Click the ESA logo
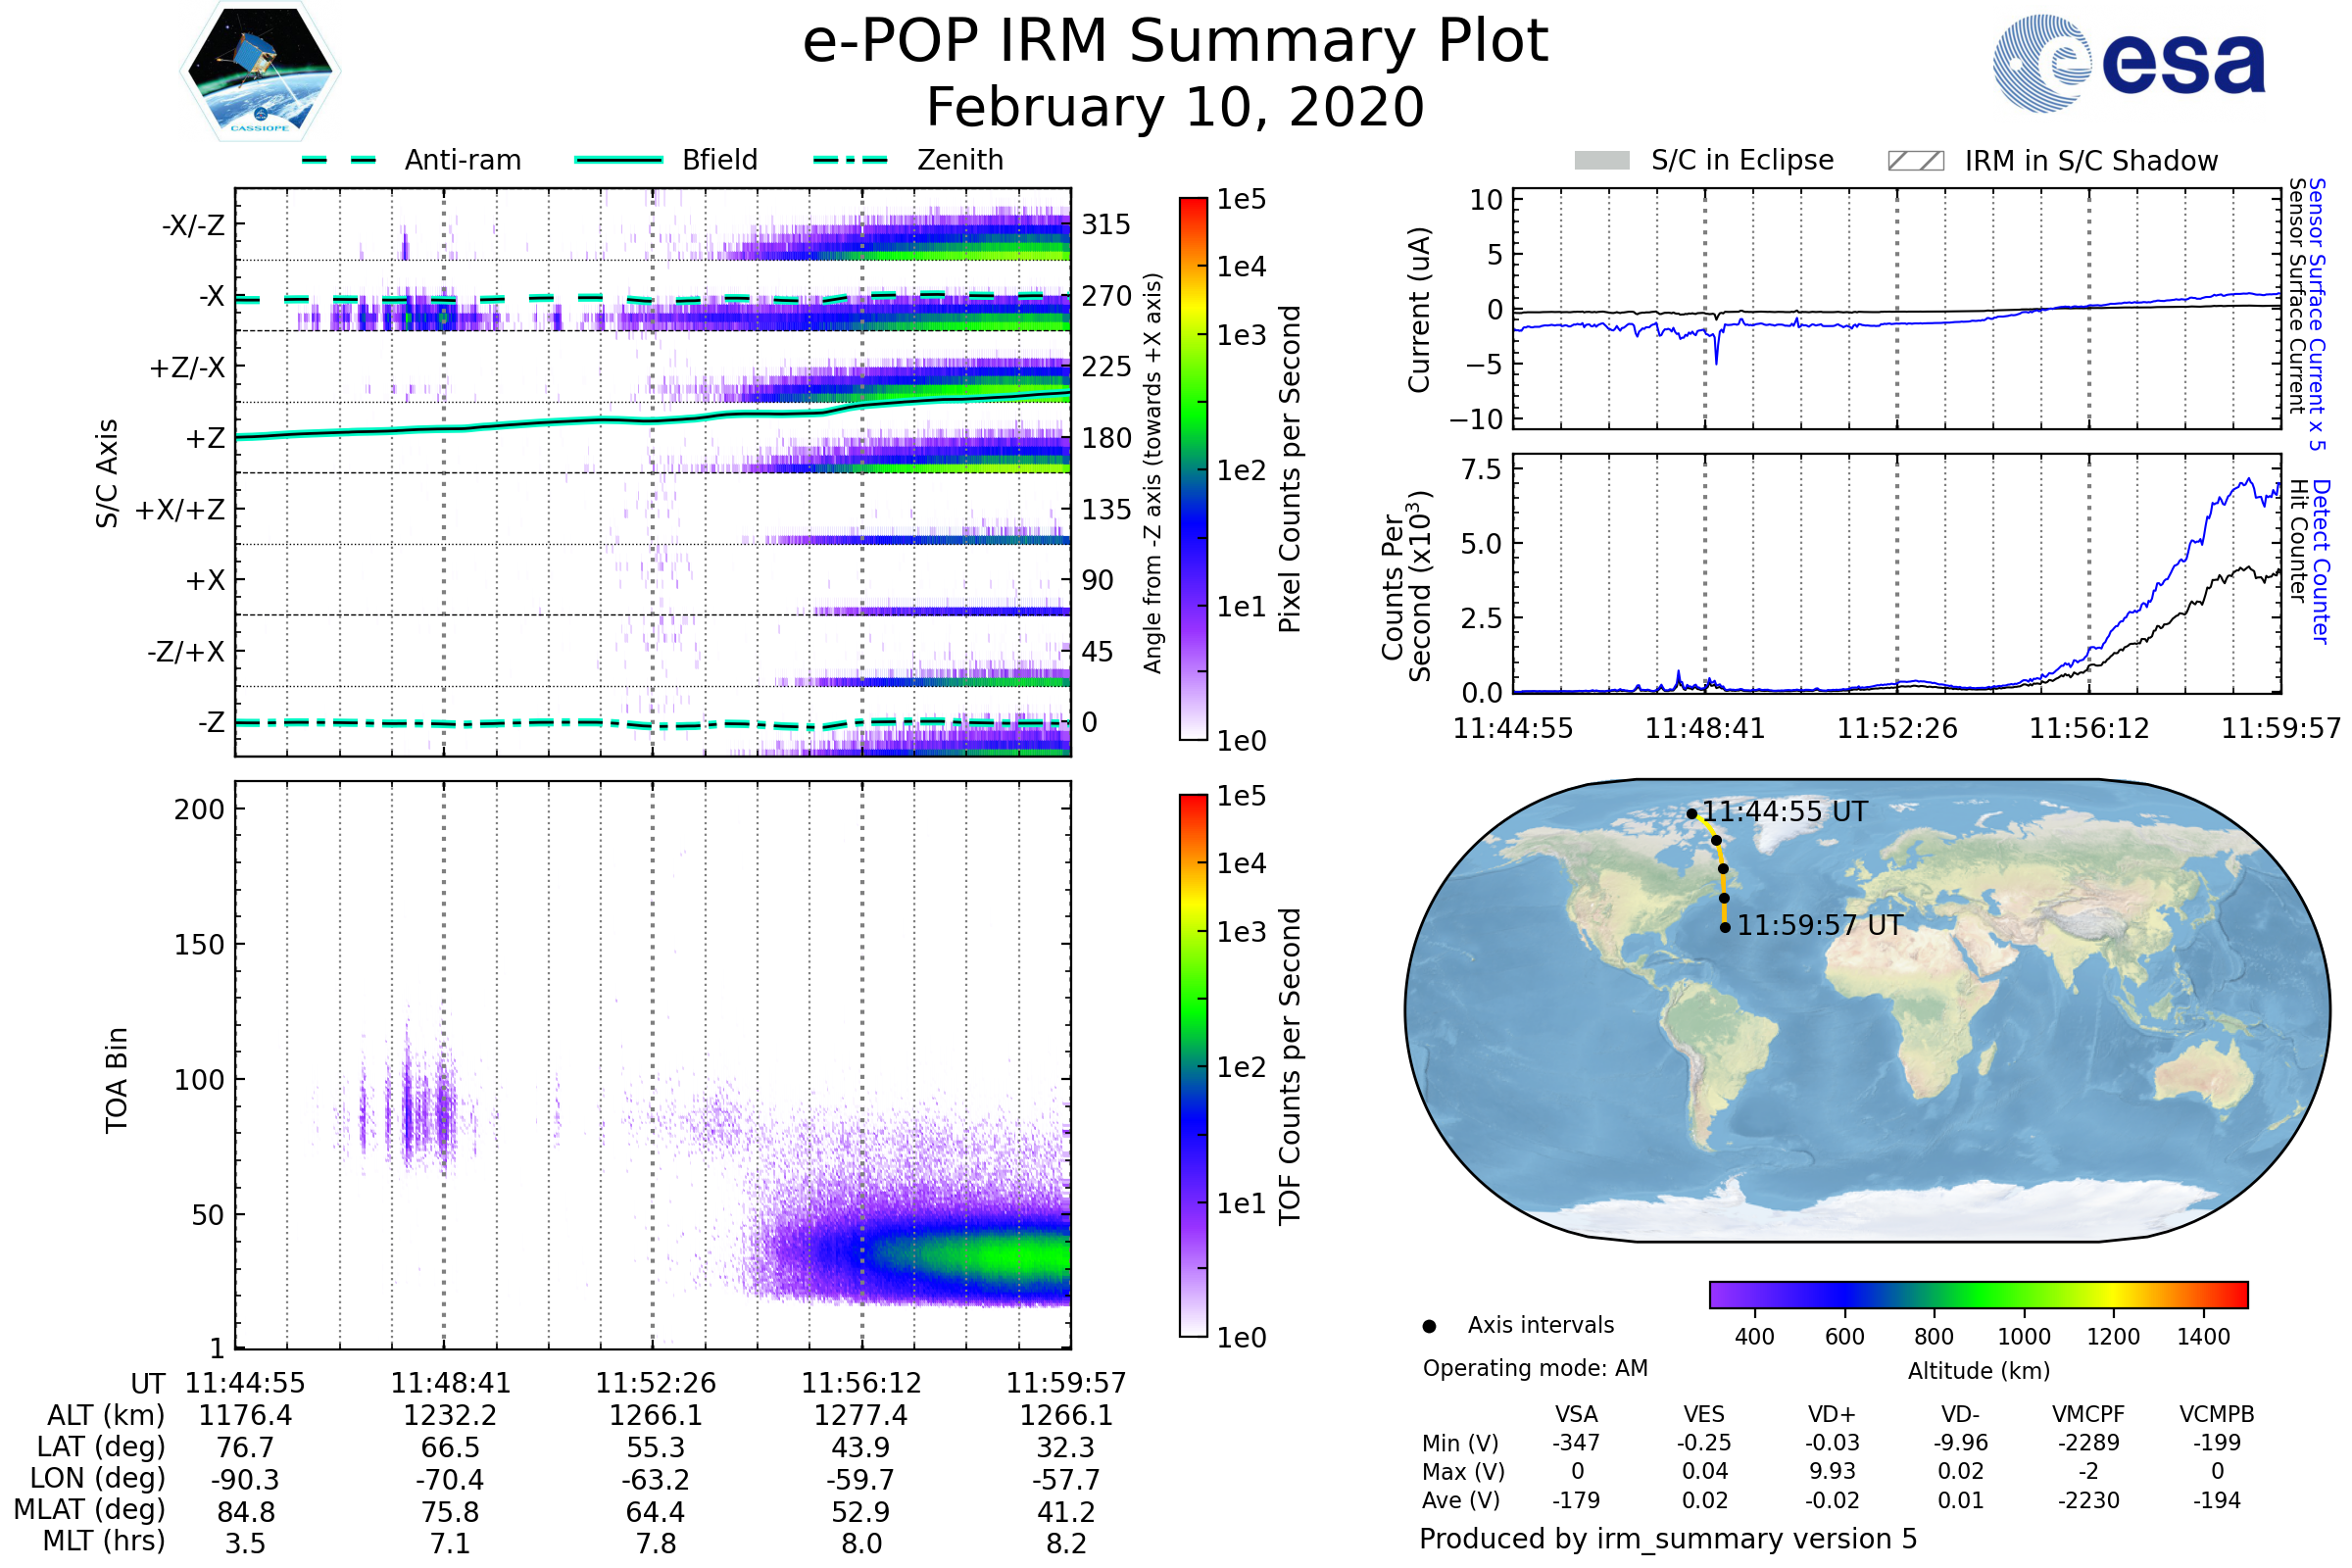Image resolution: width=2352 pixels, height=1568 pixels. click(x=2128, y=64)
